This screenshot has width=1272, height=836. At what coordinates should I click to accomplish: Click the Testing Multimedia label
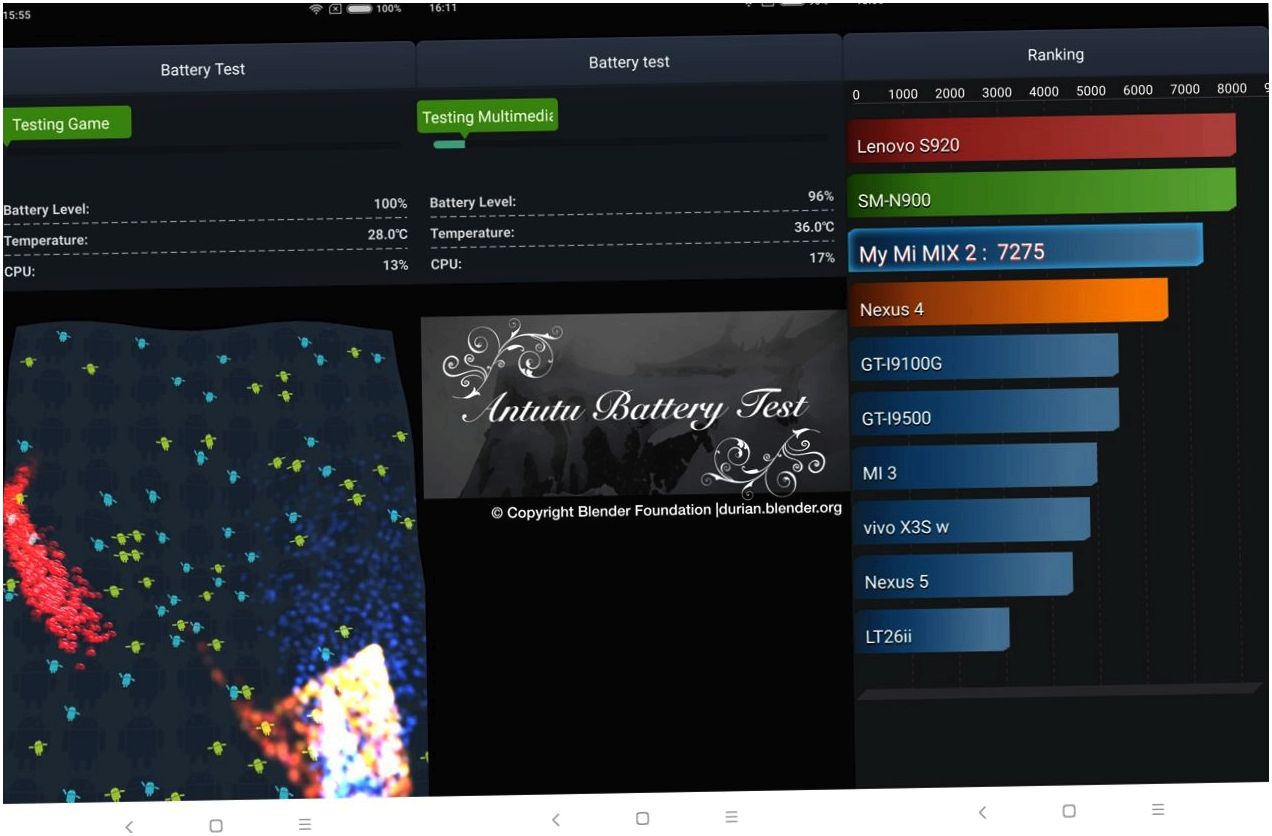pyautogui.click(x=488, y=116)
